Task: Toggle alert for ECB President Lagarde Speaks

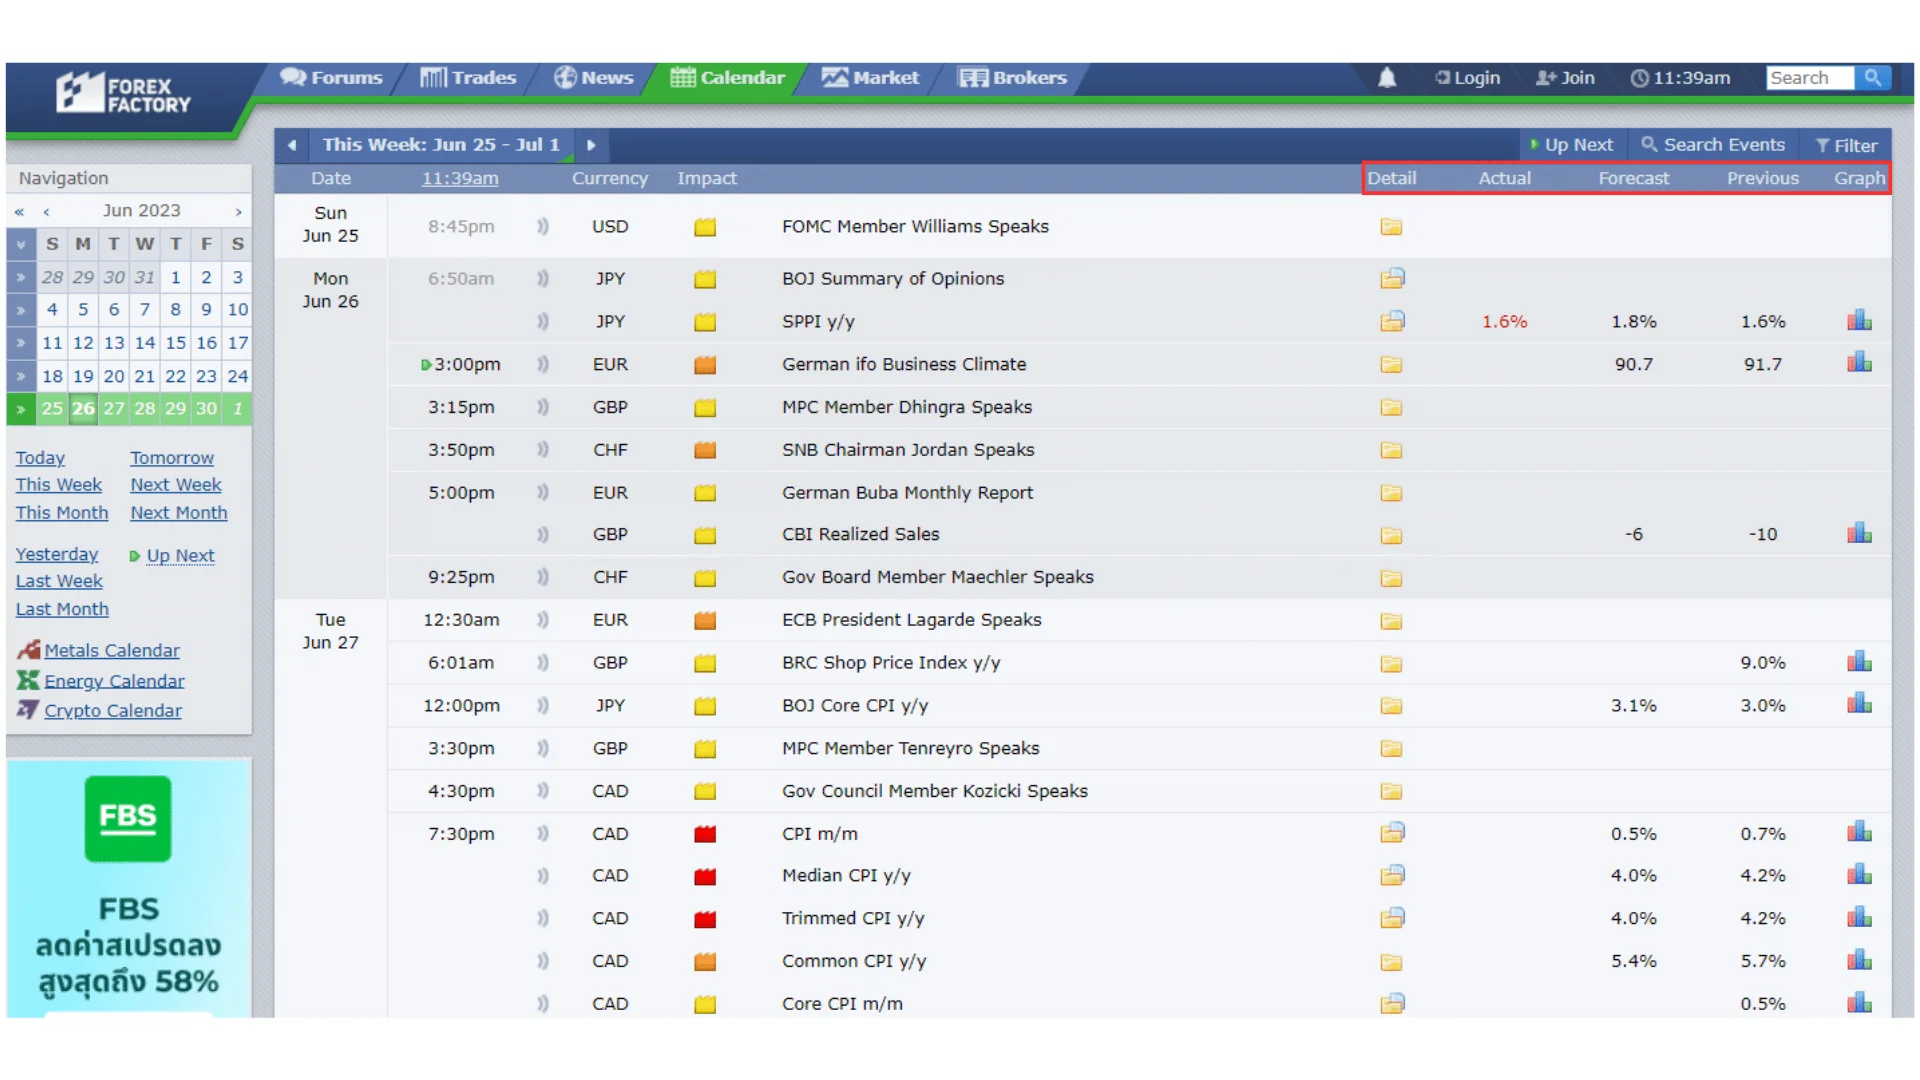Action: (543, 620)
